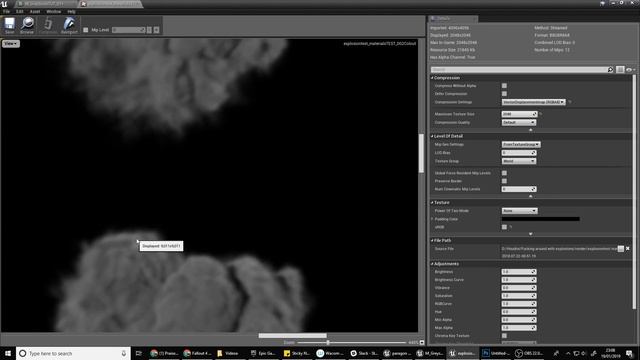Select the Details panel tab
Screen dimensions: 640x360
452,18
